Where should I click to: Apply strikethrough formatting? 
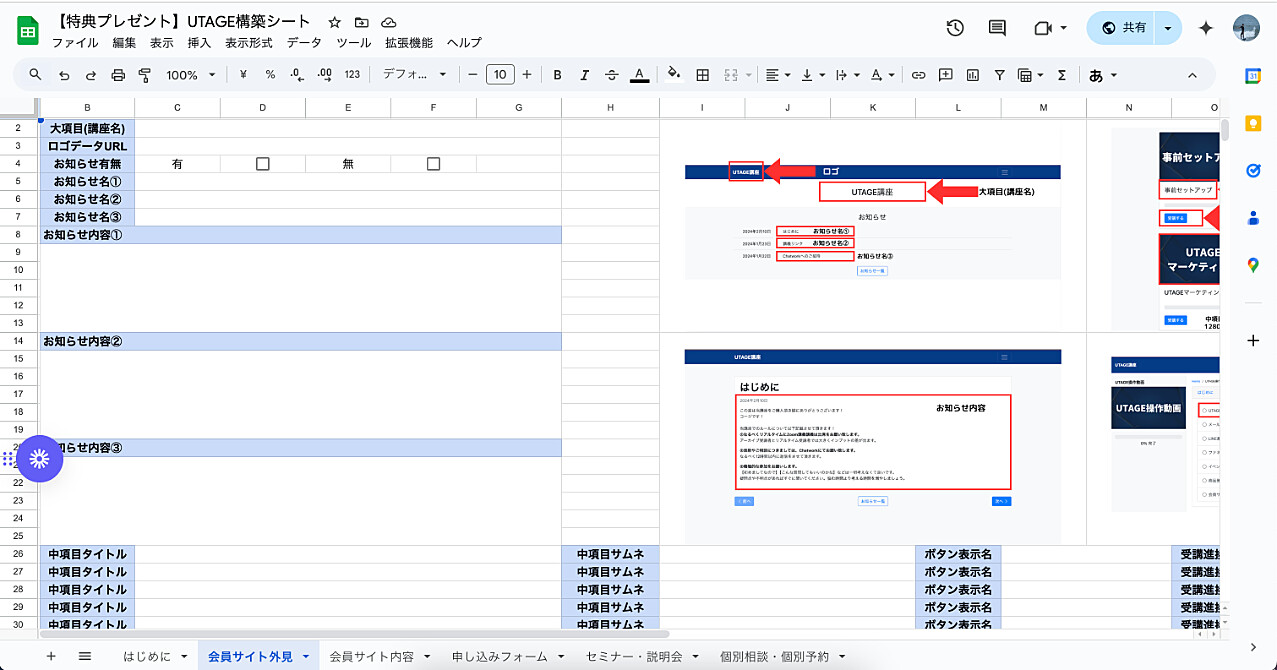click(x=612, y=75)
